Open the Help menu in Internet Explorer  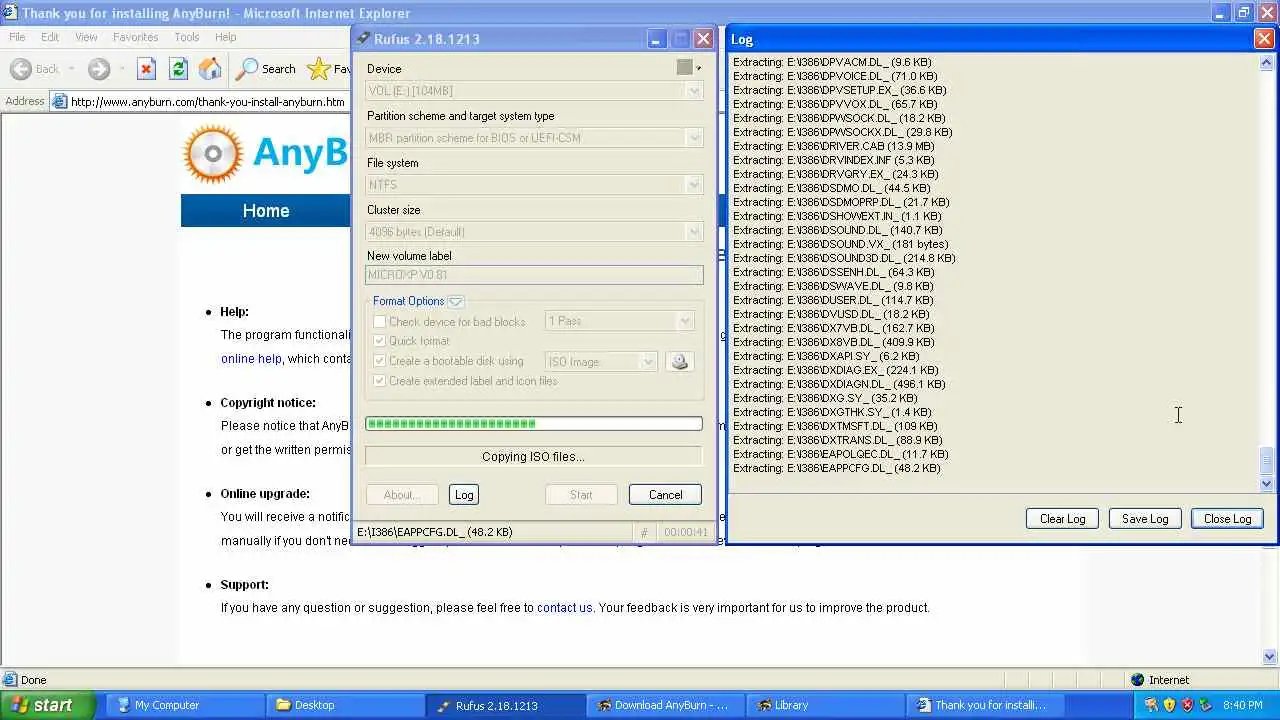click(x=226, y=37)
